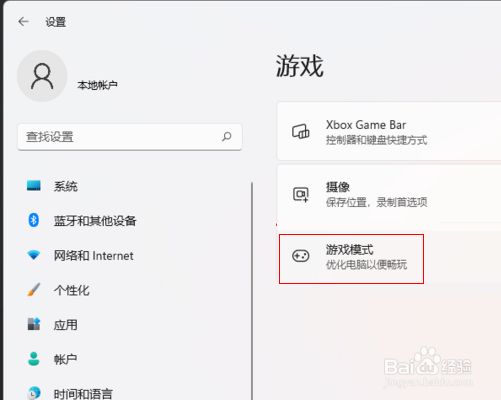Click the 查找设置 search field
Image resolution: width=501 pixels, height=400 pixels.
tap(130, 137)
